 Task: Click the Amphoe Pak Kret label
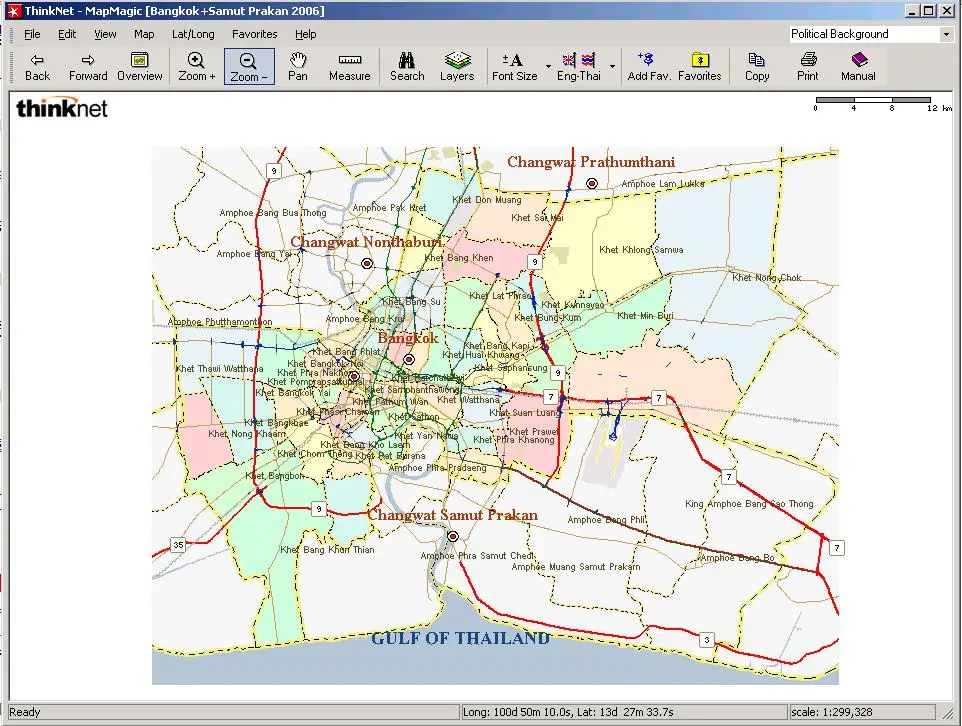pyautogui.click(x=389, y=208)
